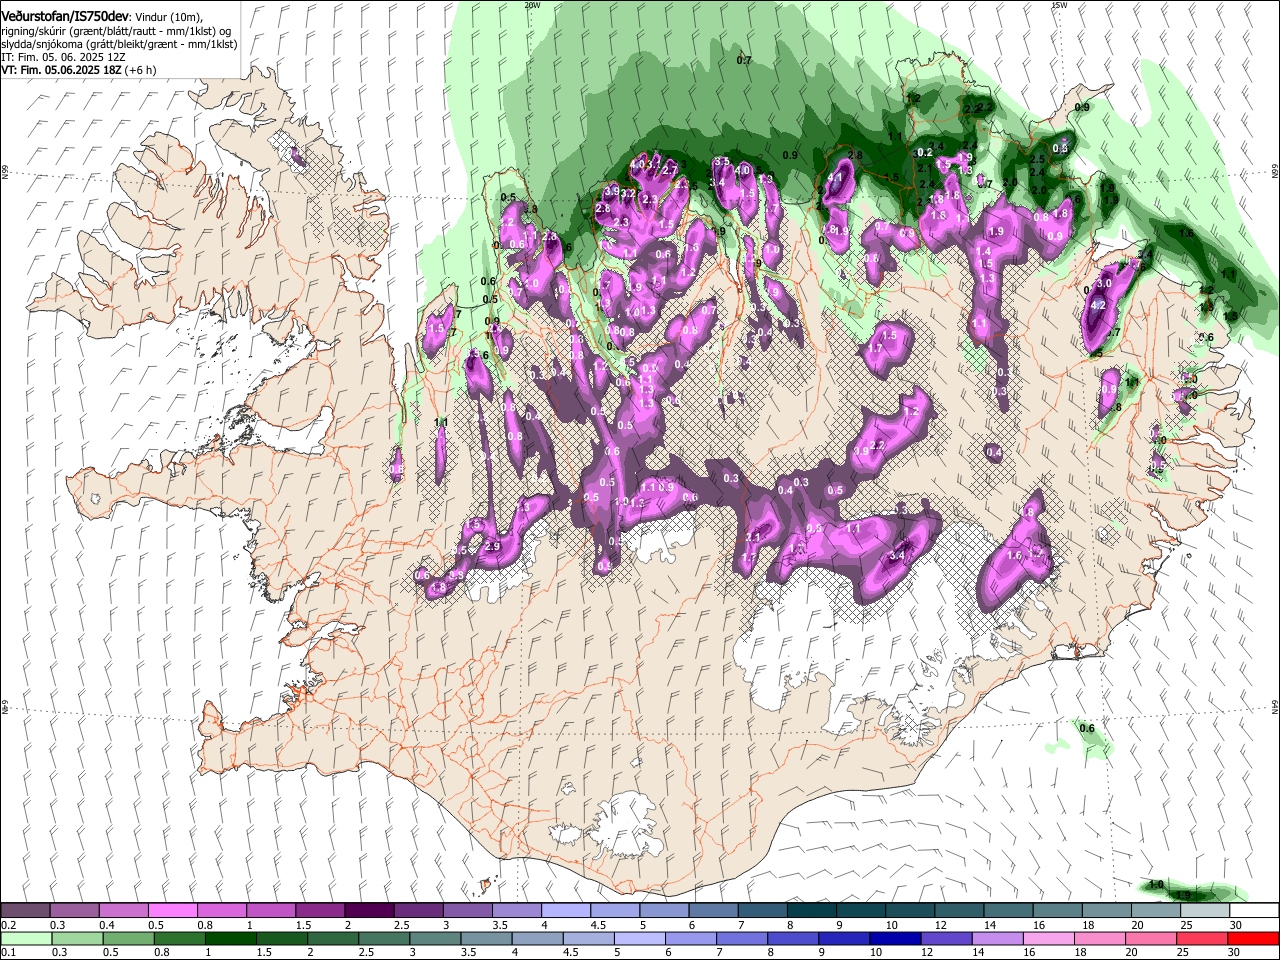Pick the grey-green 3–3.5 rain swatch

[435, 938]
